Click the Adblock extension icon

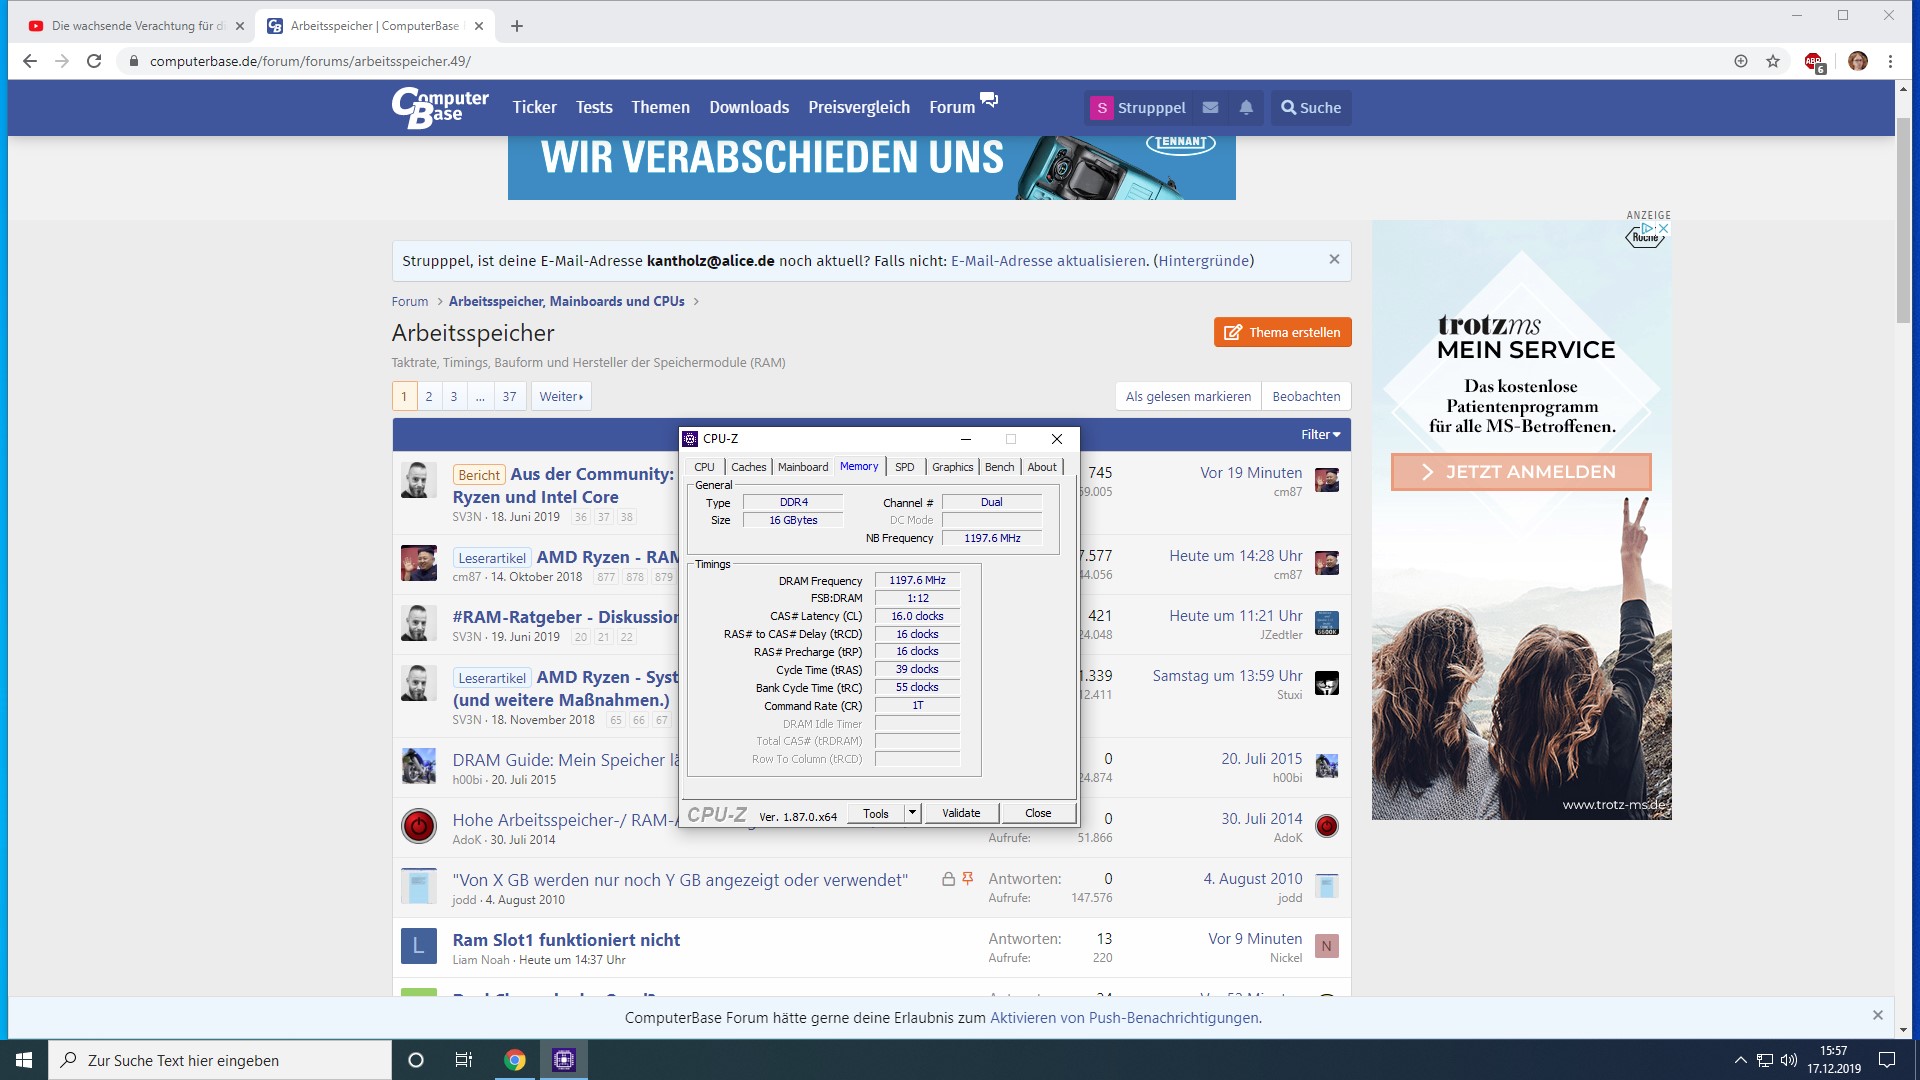1814,61
